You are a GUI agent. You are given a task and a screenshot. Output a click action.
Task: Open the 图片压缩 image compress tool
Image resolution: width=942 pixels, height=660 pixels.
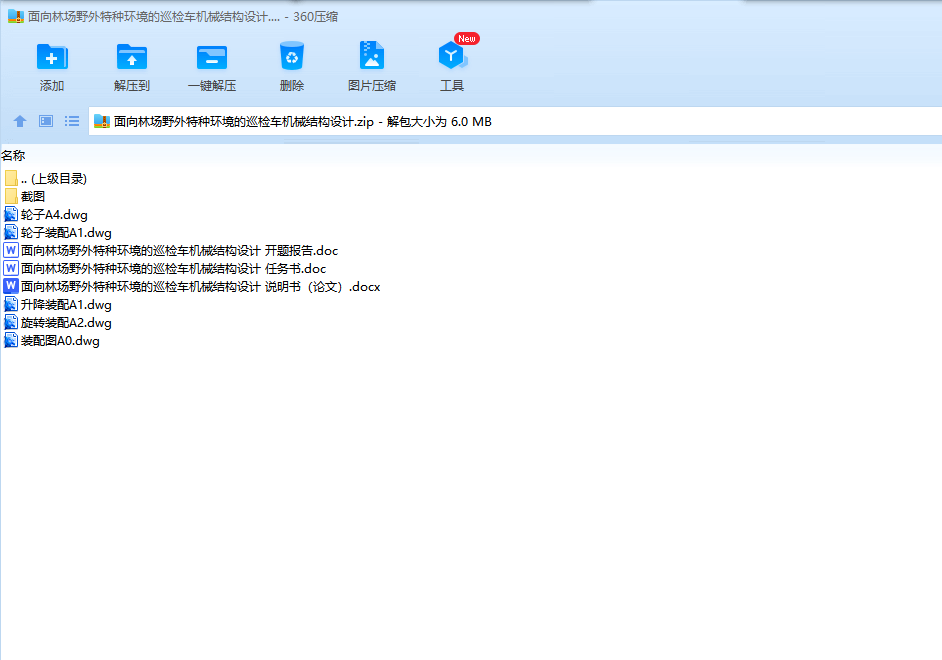pyautogui.click(x=372, y=55)
